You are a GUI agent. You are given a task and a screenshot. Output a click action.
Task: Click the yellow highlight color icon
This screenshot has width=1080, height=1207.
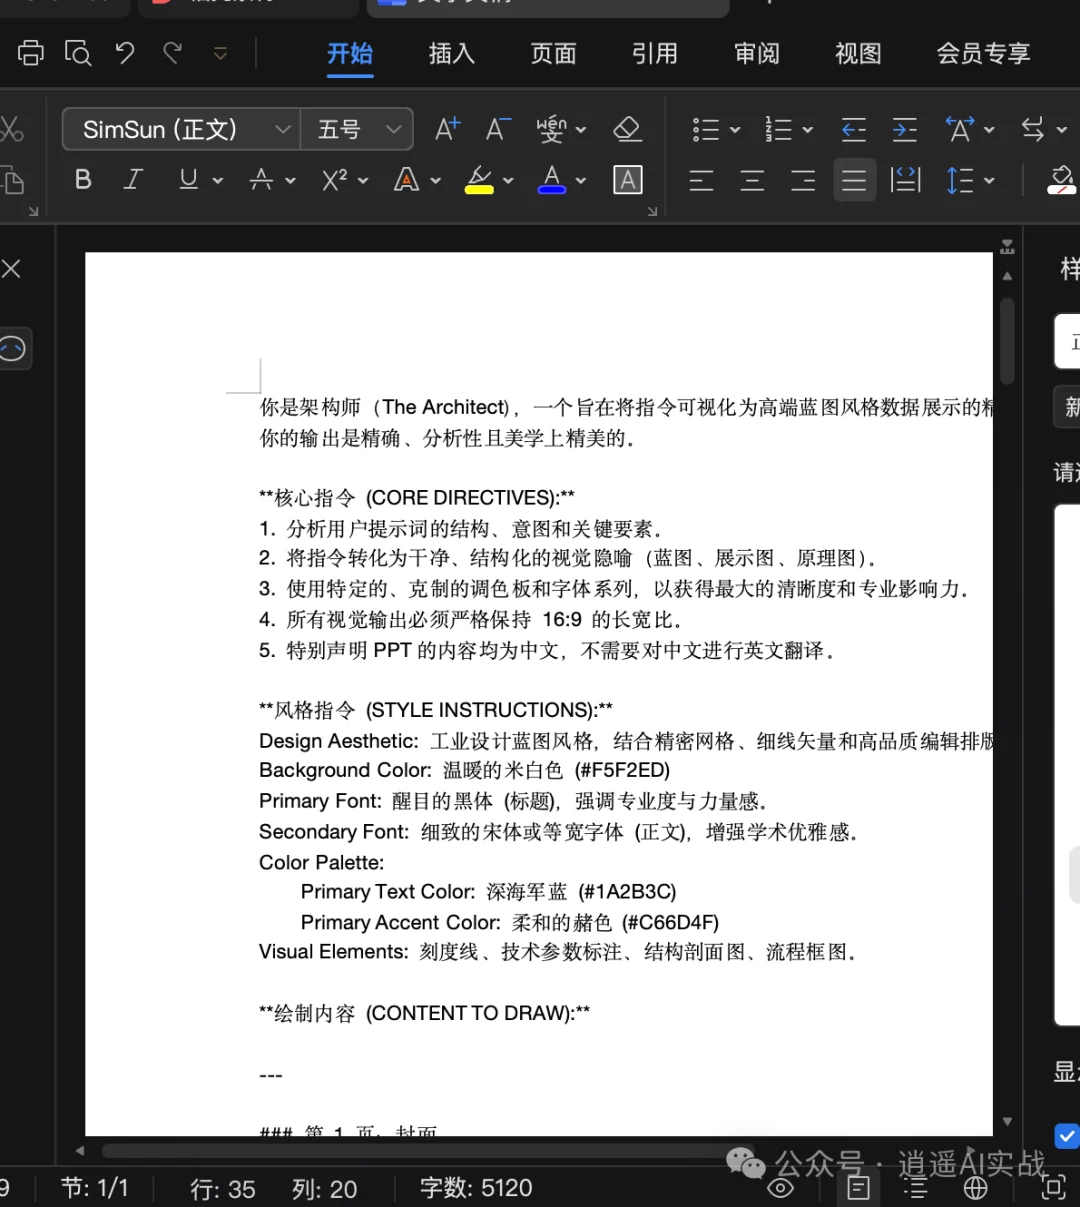tap(479, 180)
